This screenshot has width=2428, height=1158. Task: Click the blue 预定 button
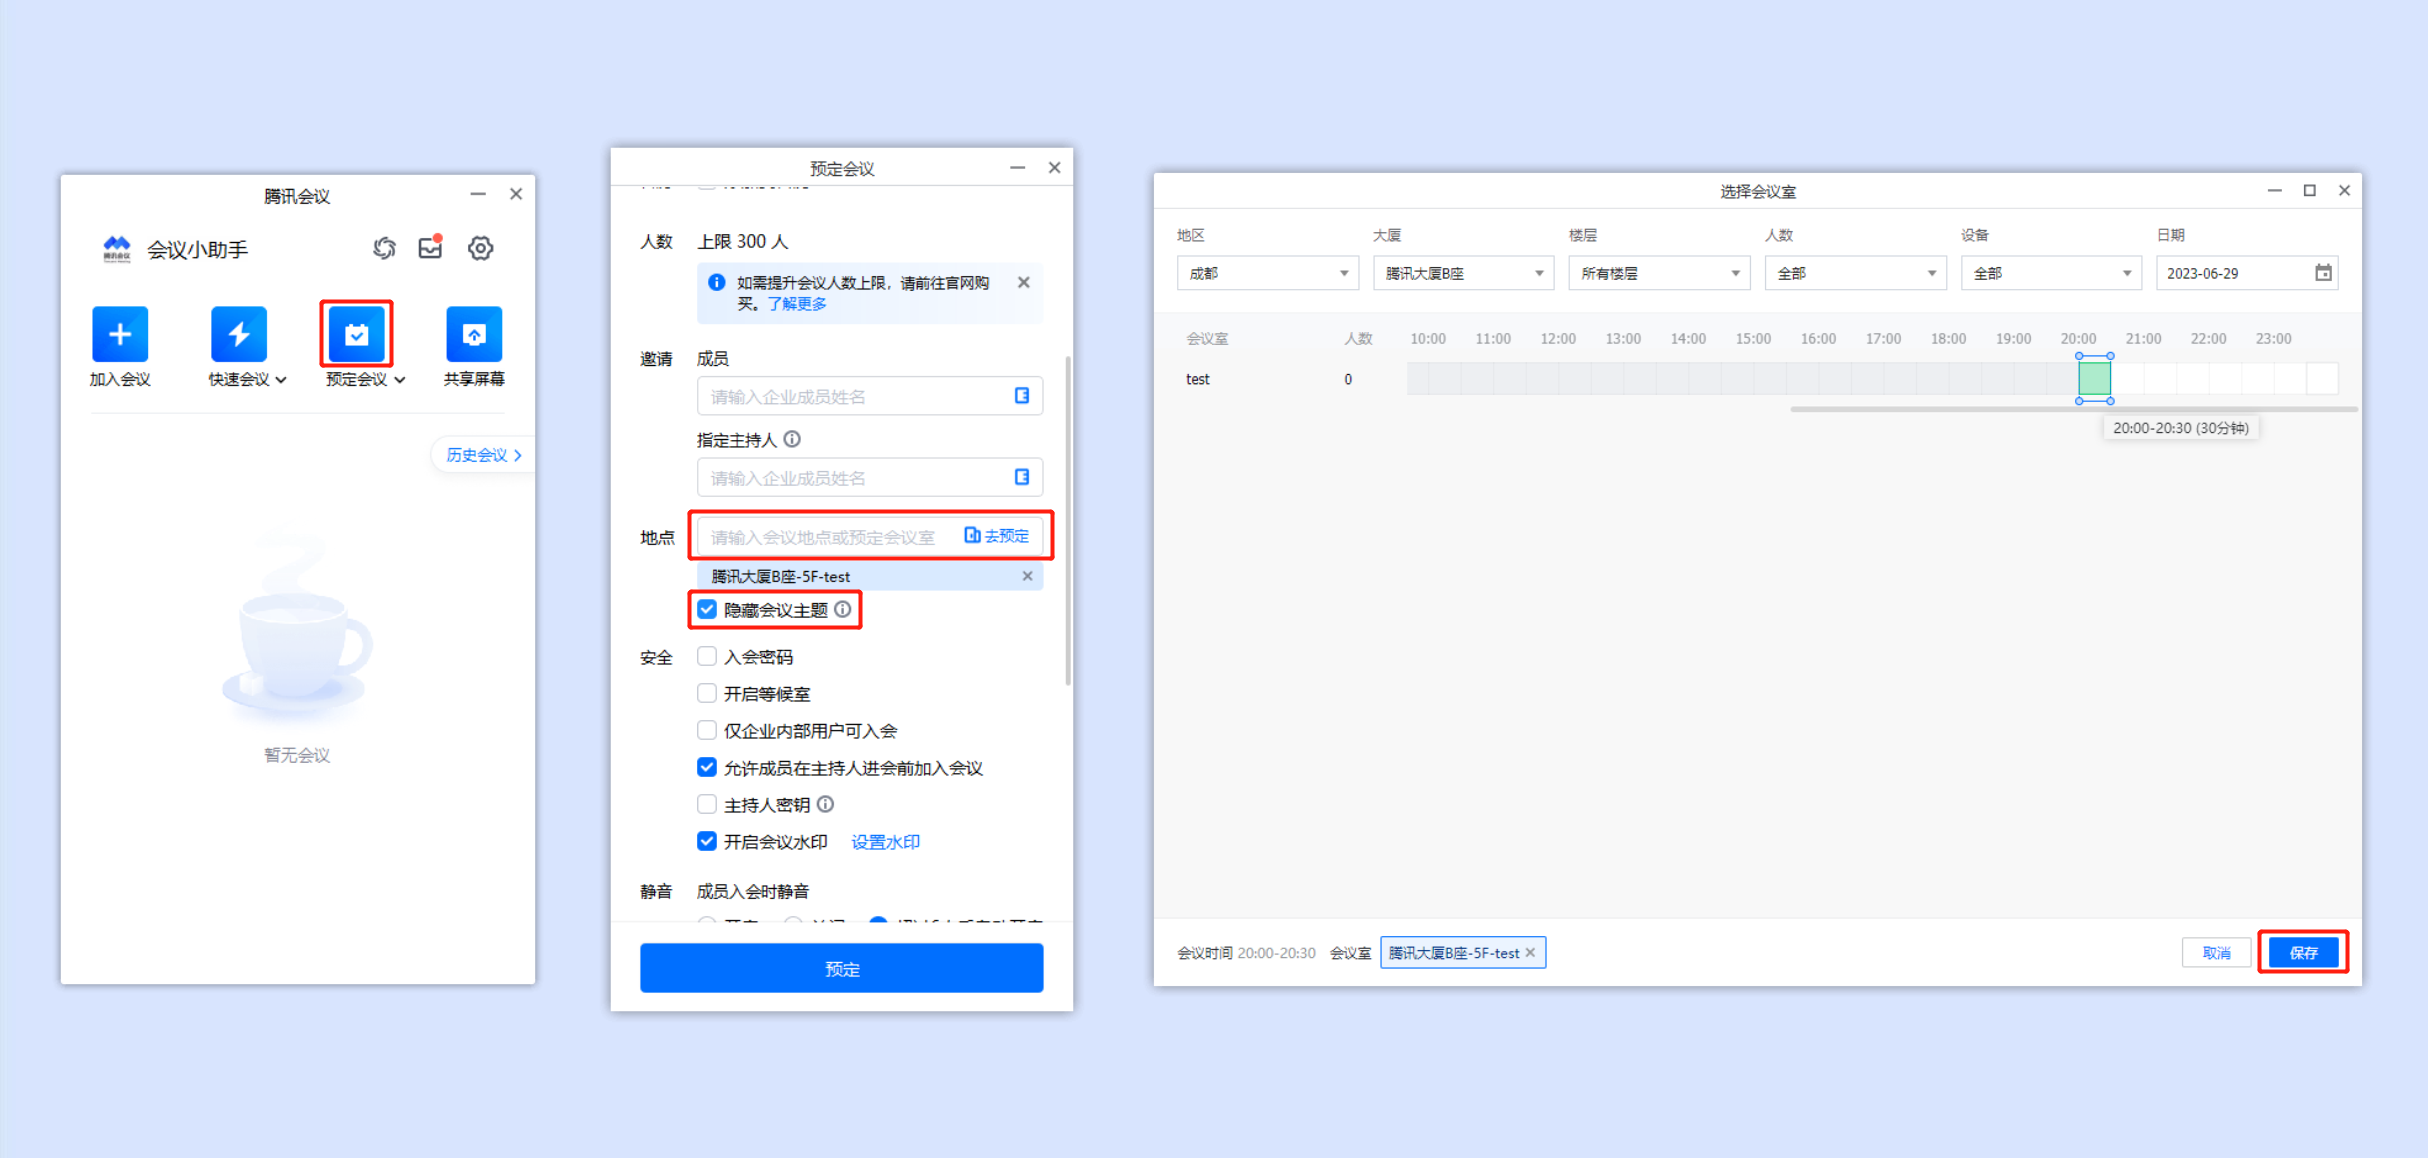click(x=842, y=968)
